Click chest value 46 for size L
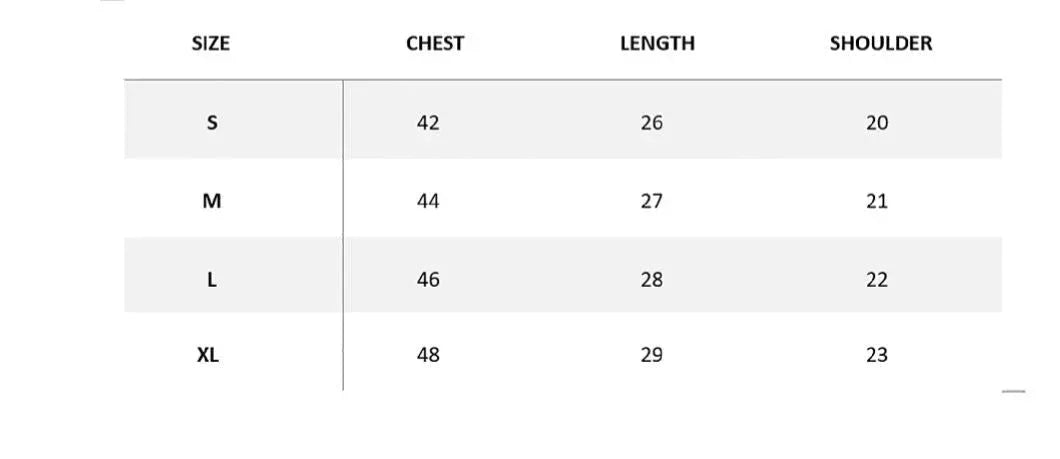 [x=428, y=280]
